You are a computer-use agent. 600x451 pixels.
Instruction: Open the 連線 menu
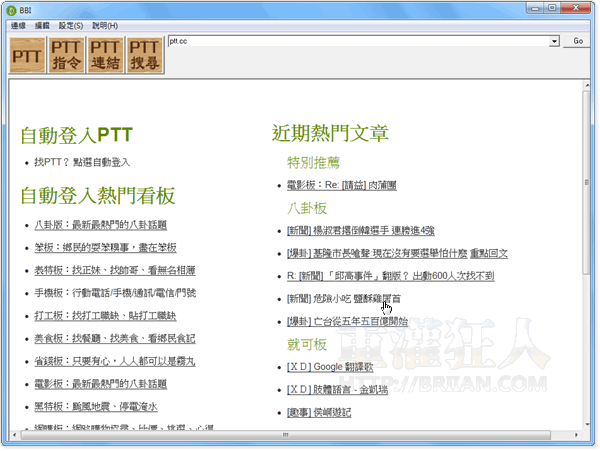[x=18, y=26]
